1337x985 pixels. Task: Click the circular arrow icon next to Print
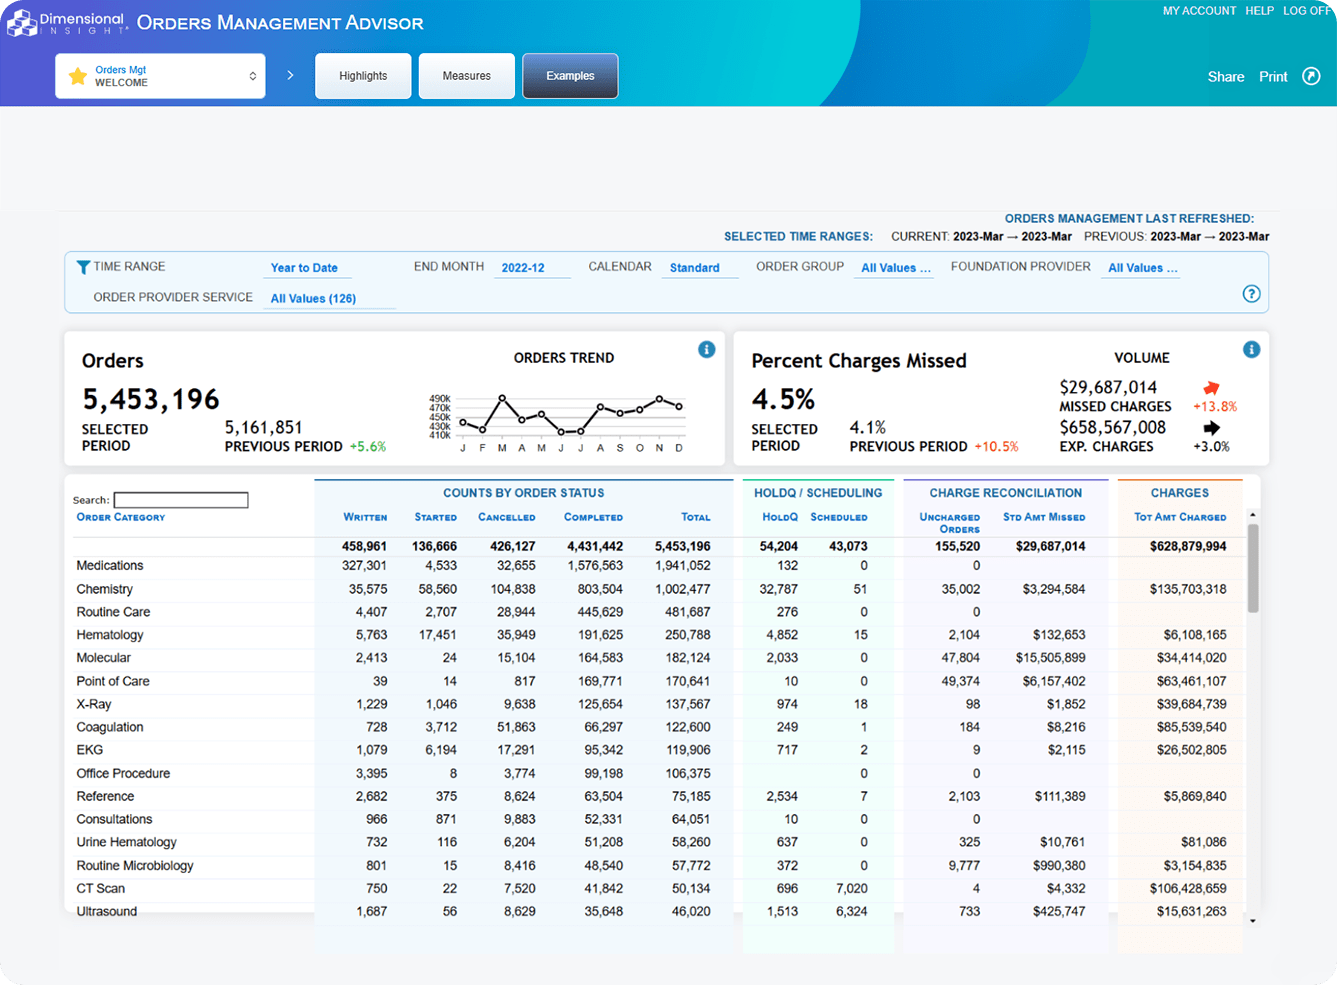pos(1311,76)
